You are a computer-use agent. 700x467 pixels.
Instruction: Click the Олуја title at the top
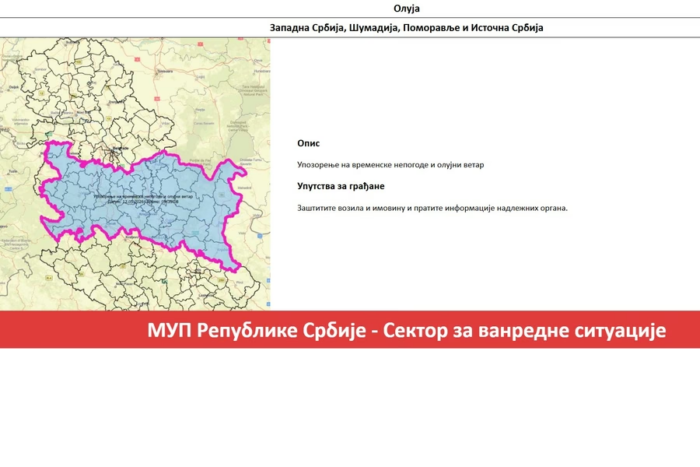406,8
